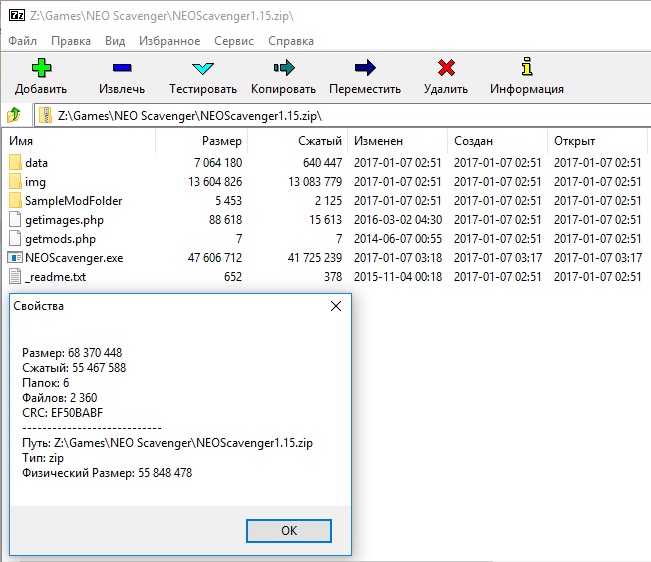
Task: Click the red X Удалить icon
Action: (446, 68)
